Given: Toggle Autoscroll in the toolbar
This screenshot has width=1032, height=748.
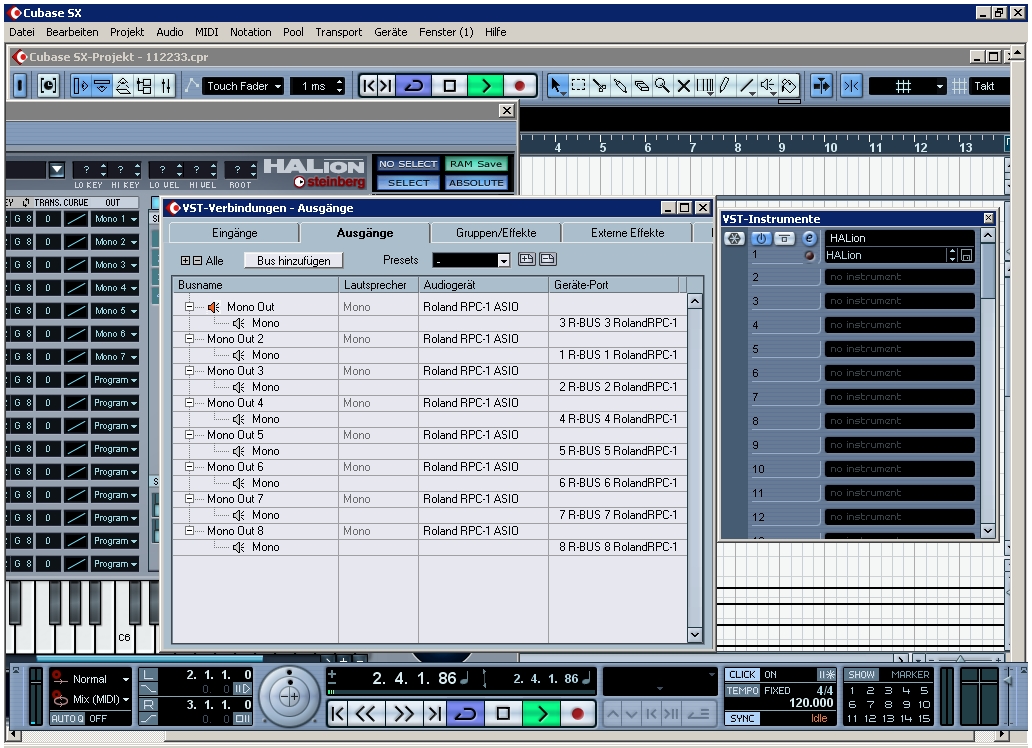Looking at the screenshot, I should pos(821,86).
